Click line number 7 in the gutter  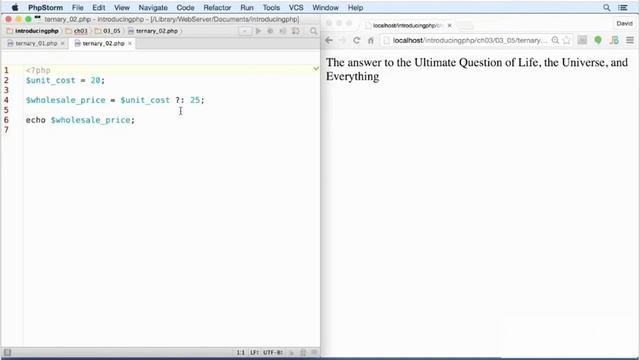(6, 130)
